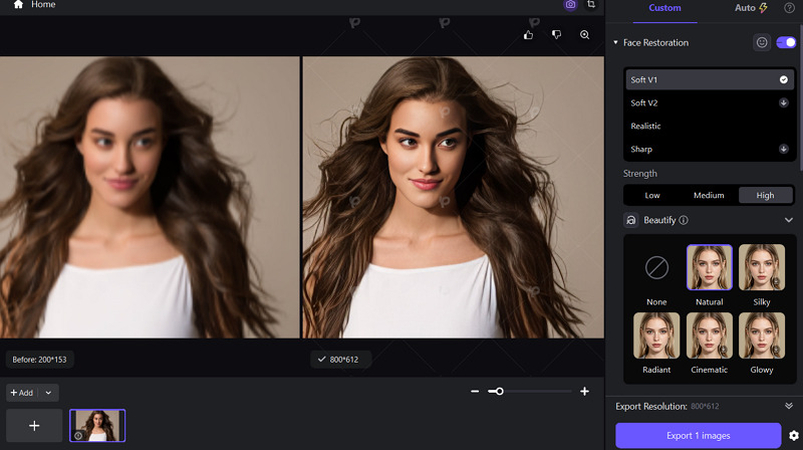Screen dimensions: 803x450
Task: Go to Home via house icon
Action: point(18,5)
